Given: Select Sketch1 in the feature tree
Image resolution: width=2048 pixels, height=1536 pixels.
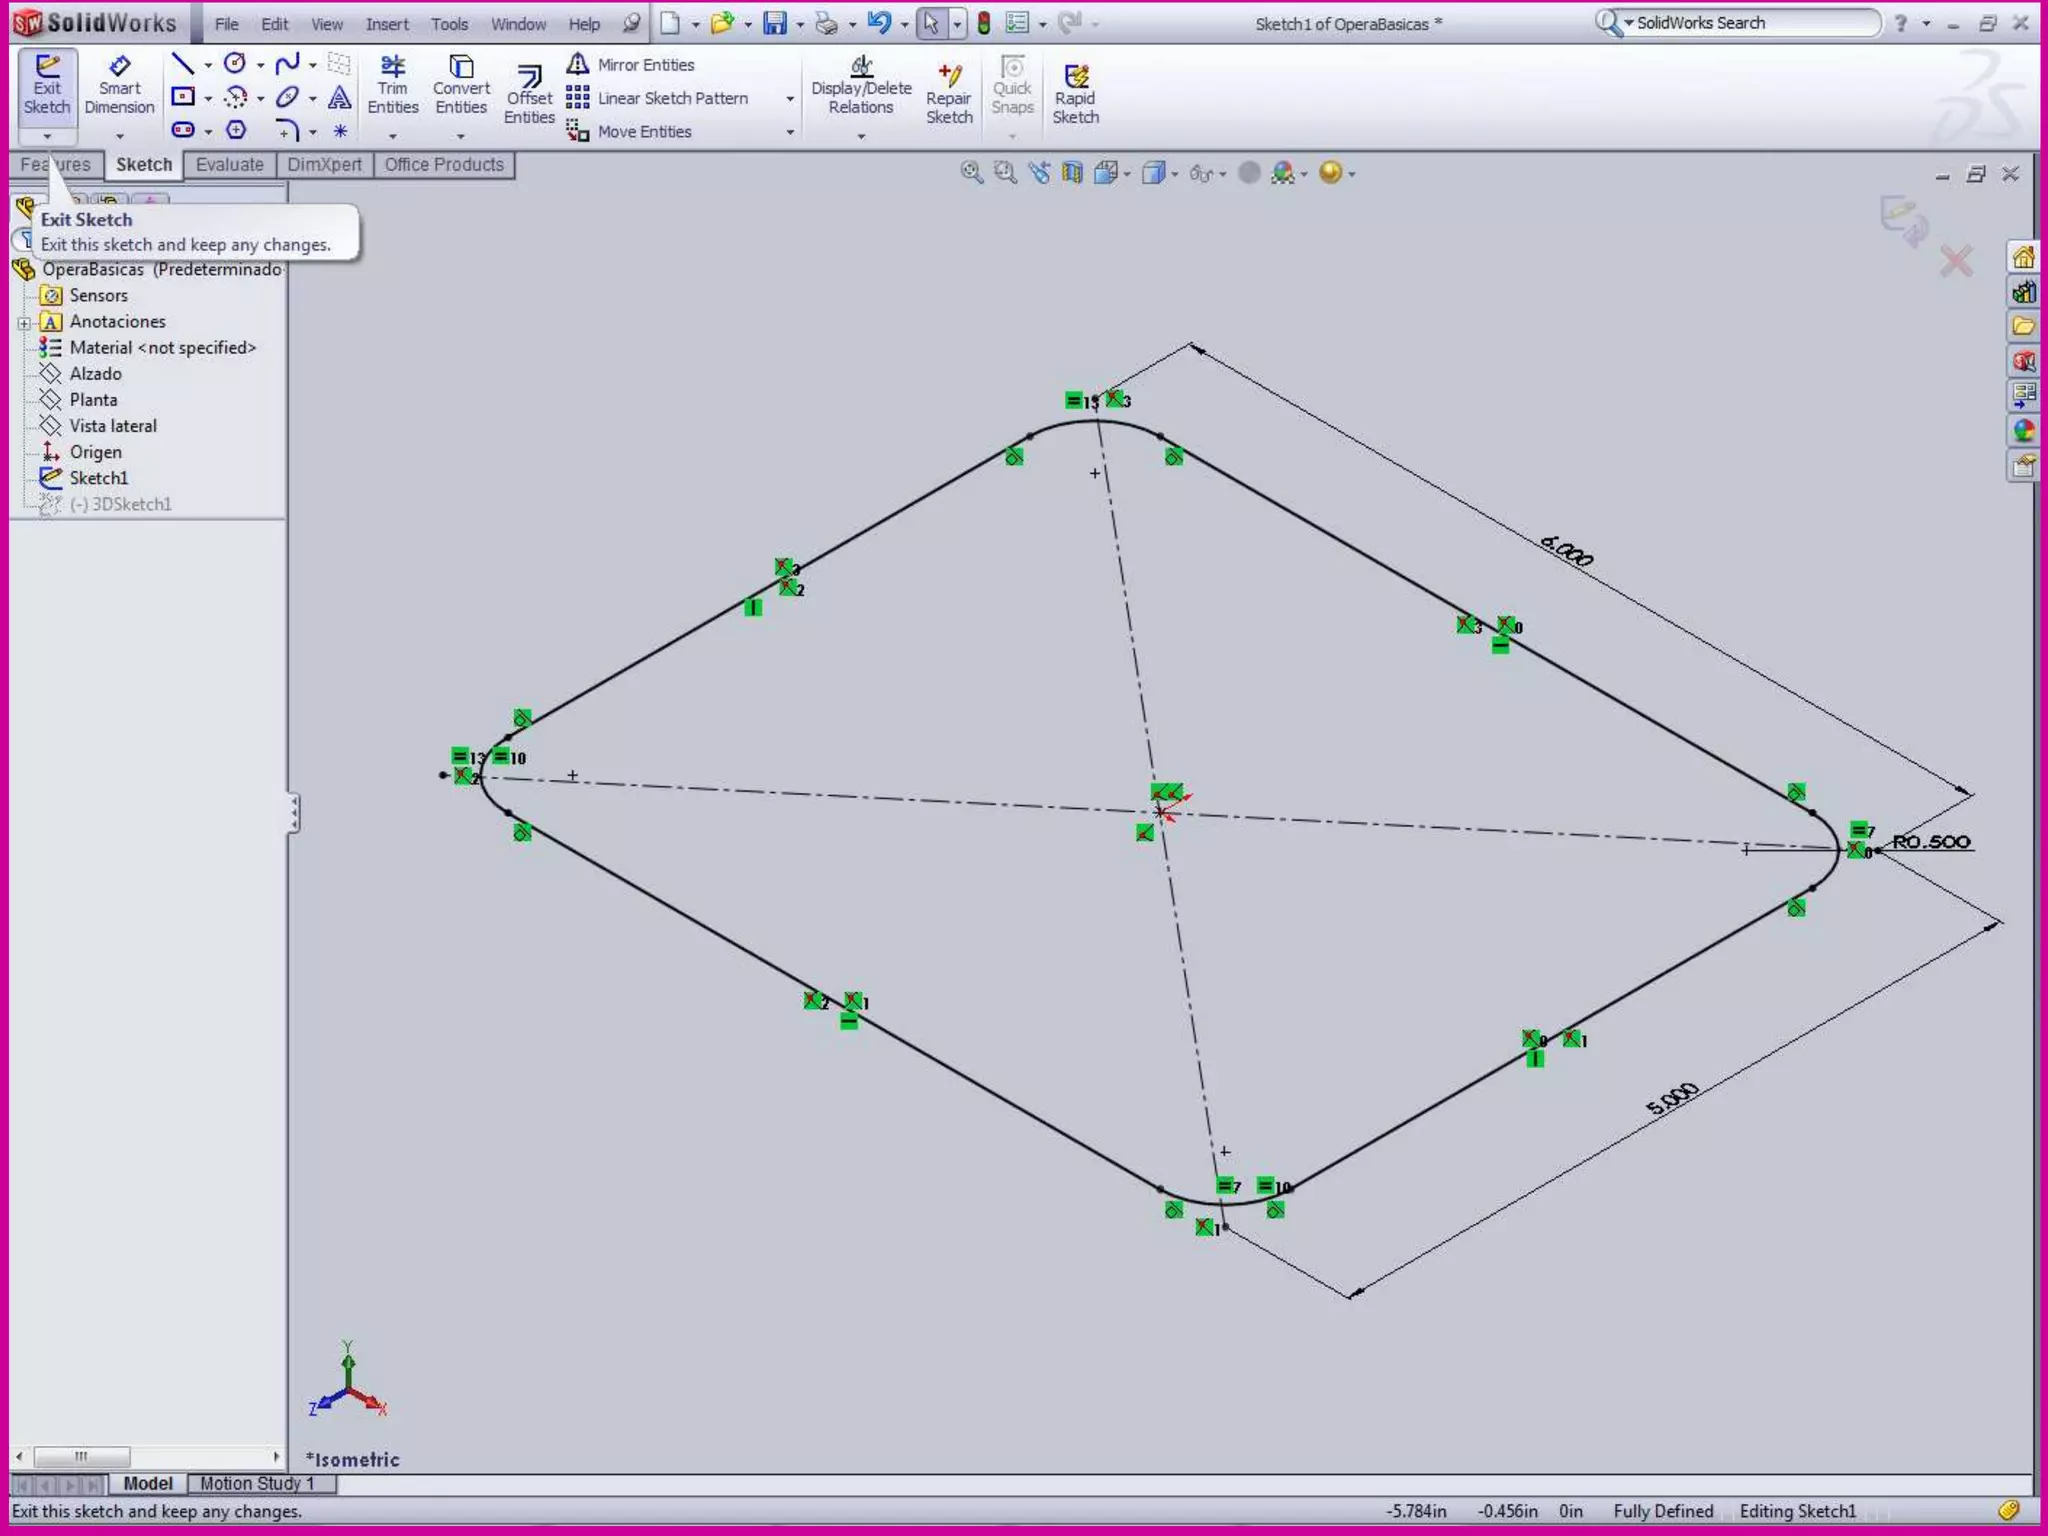Looking at the screenshot, I should point(98,478).
